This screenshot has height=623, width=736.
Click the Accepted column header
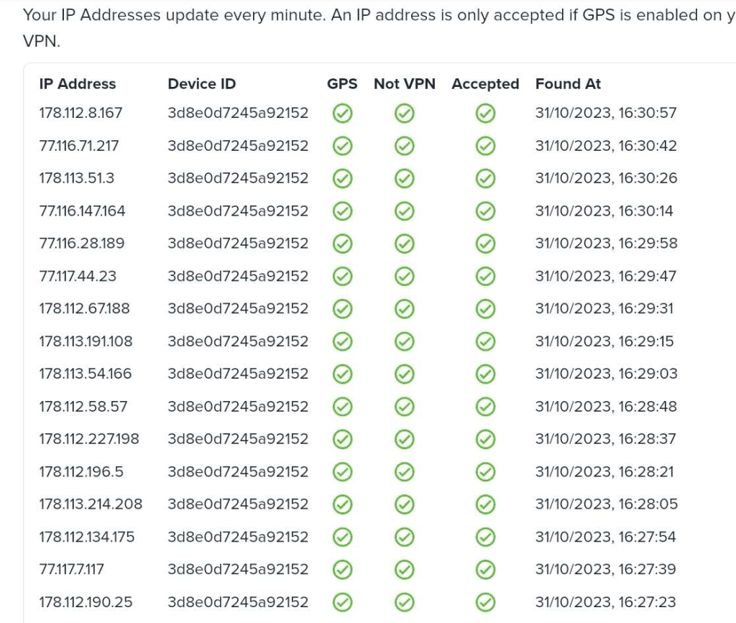click(485, 84)
